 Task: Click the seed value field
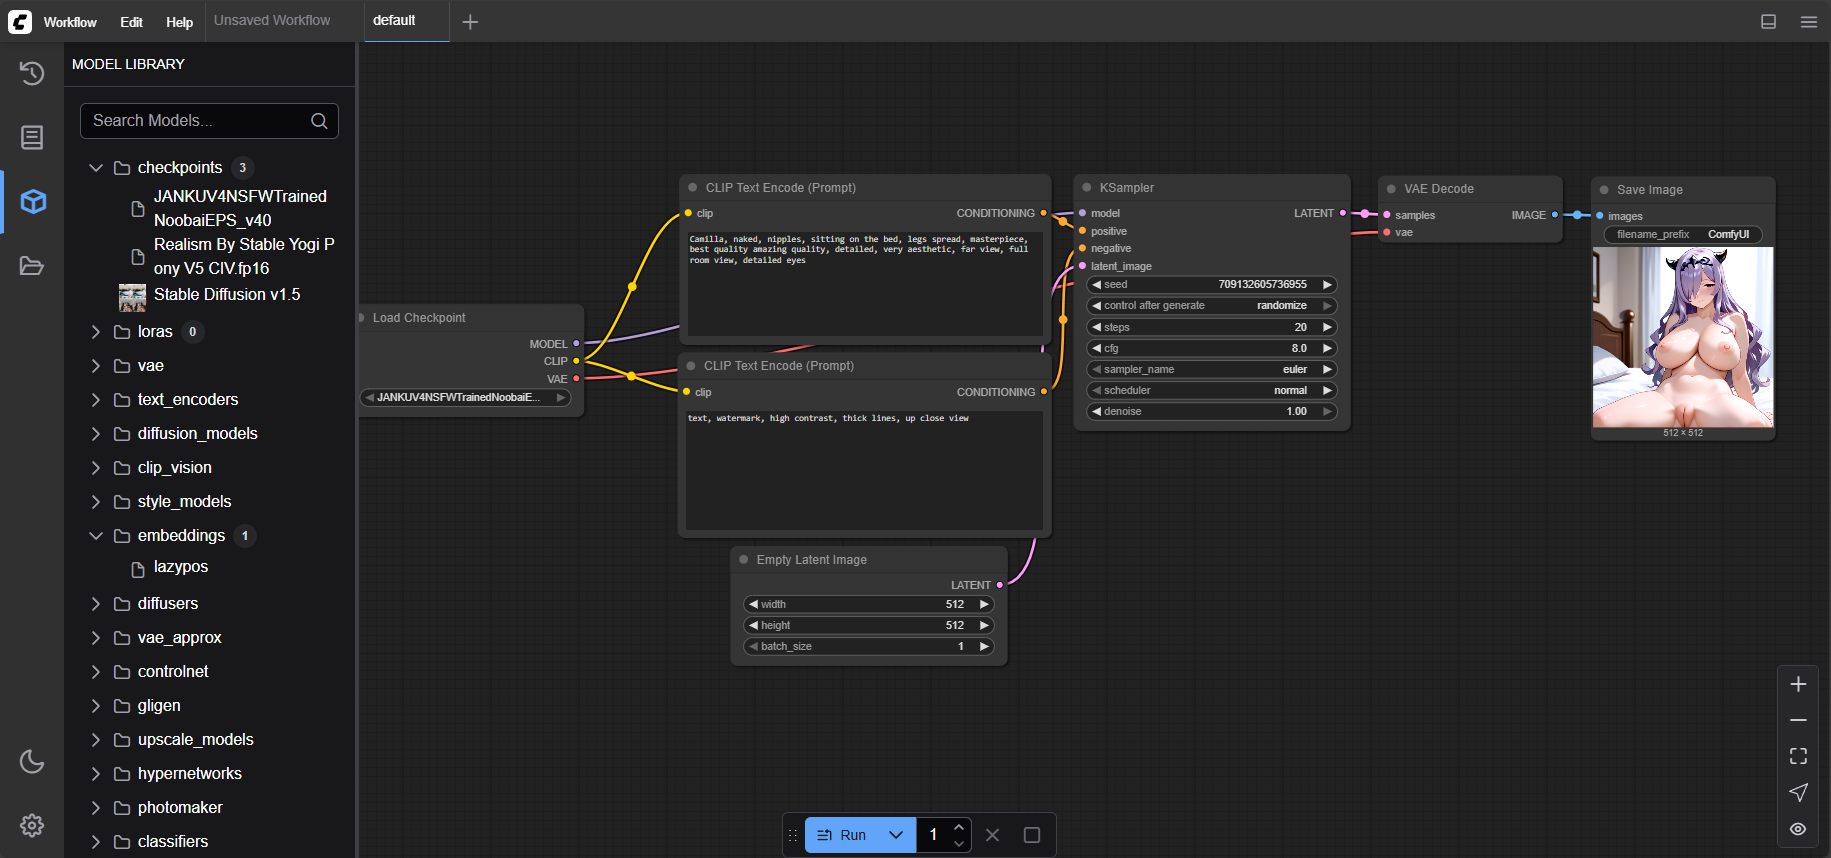pos(1212,284)
